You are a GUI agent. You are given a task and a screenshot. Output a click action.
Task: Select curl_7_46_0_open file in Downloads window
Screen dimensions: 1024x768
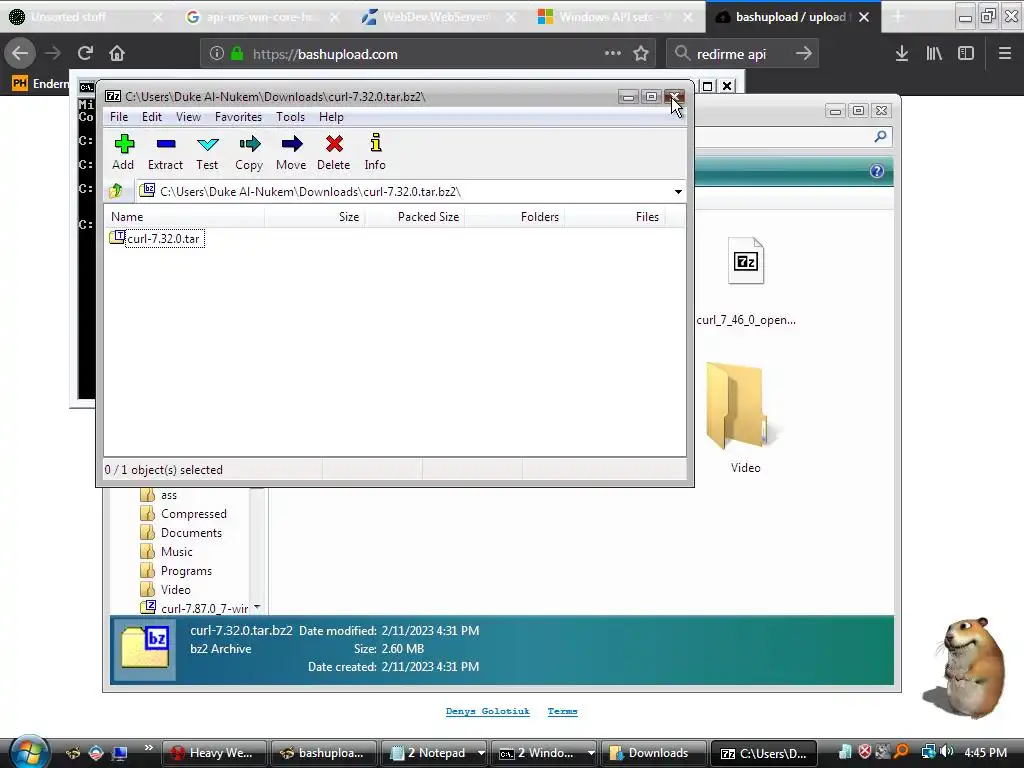click(x=746, y=281)
